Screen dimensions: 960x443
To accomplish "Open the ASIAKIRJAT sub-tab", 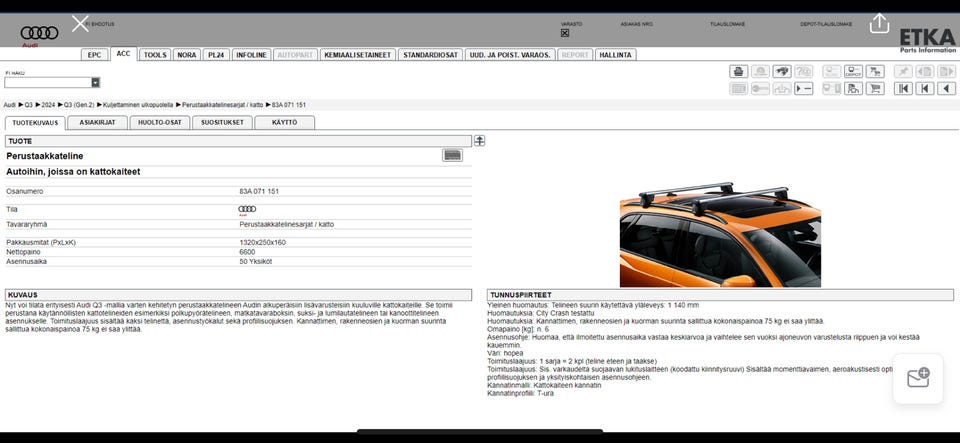I will (x=97, y=122).
